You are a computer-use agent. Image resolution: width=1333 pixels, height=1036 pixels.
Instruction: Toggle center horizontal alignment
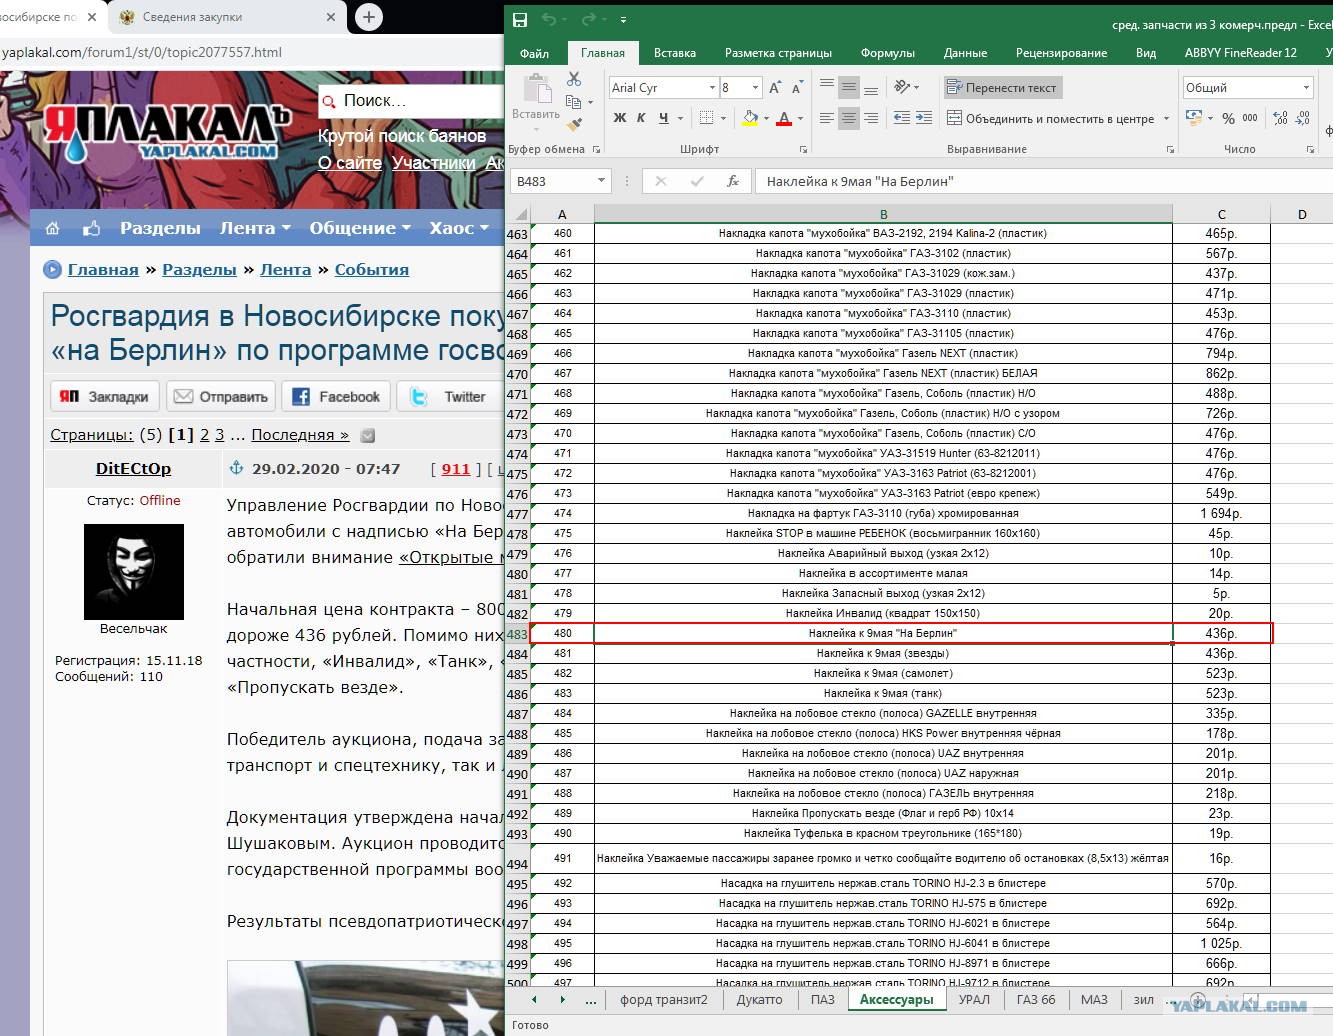click(x=848, y=118)
